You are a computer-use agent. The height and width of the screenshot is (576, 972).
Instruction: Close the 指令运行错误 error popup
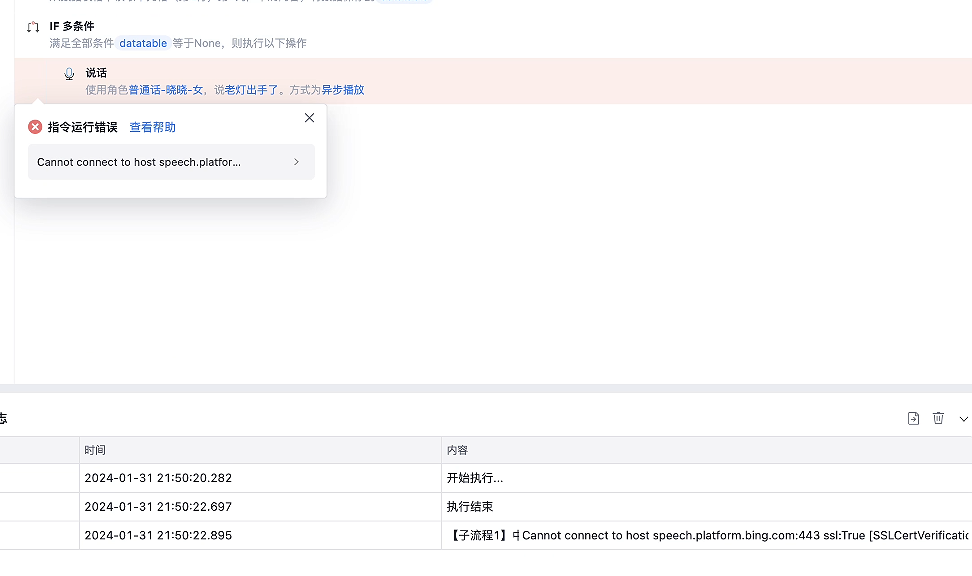(x=309, y=118)
